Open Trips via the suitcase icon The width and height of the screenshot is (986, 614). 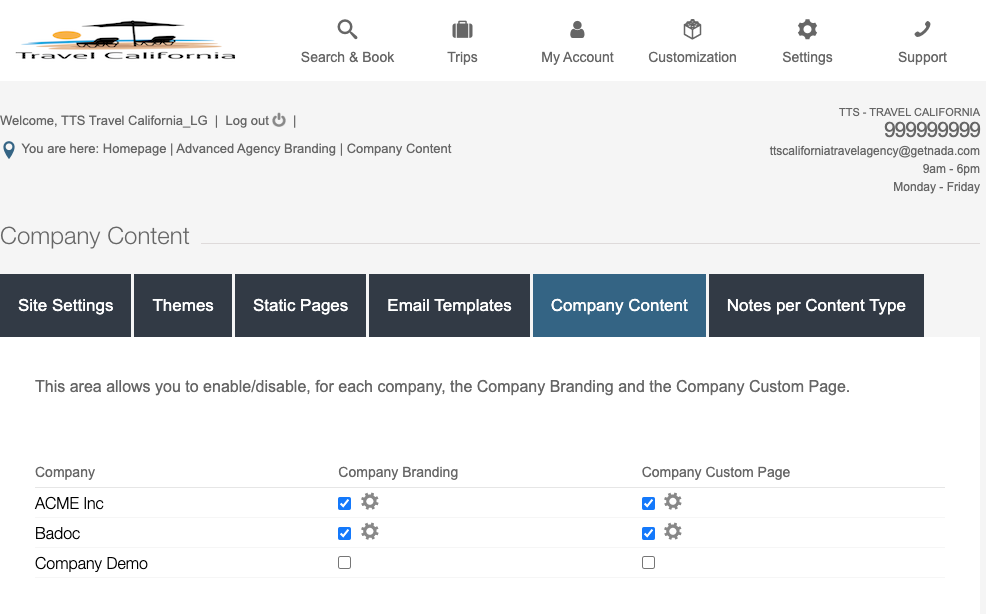click(x=462, y=29)
